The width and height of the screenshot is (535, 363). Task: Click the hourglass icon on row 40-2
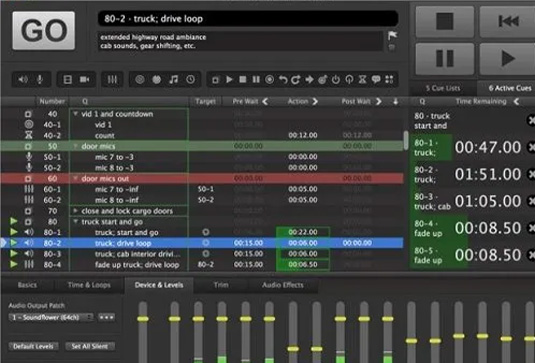pyautogui.click(x=29, y=135)
